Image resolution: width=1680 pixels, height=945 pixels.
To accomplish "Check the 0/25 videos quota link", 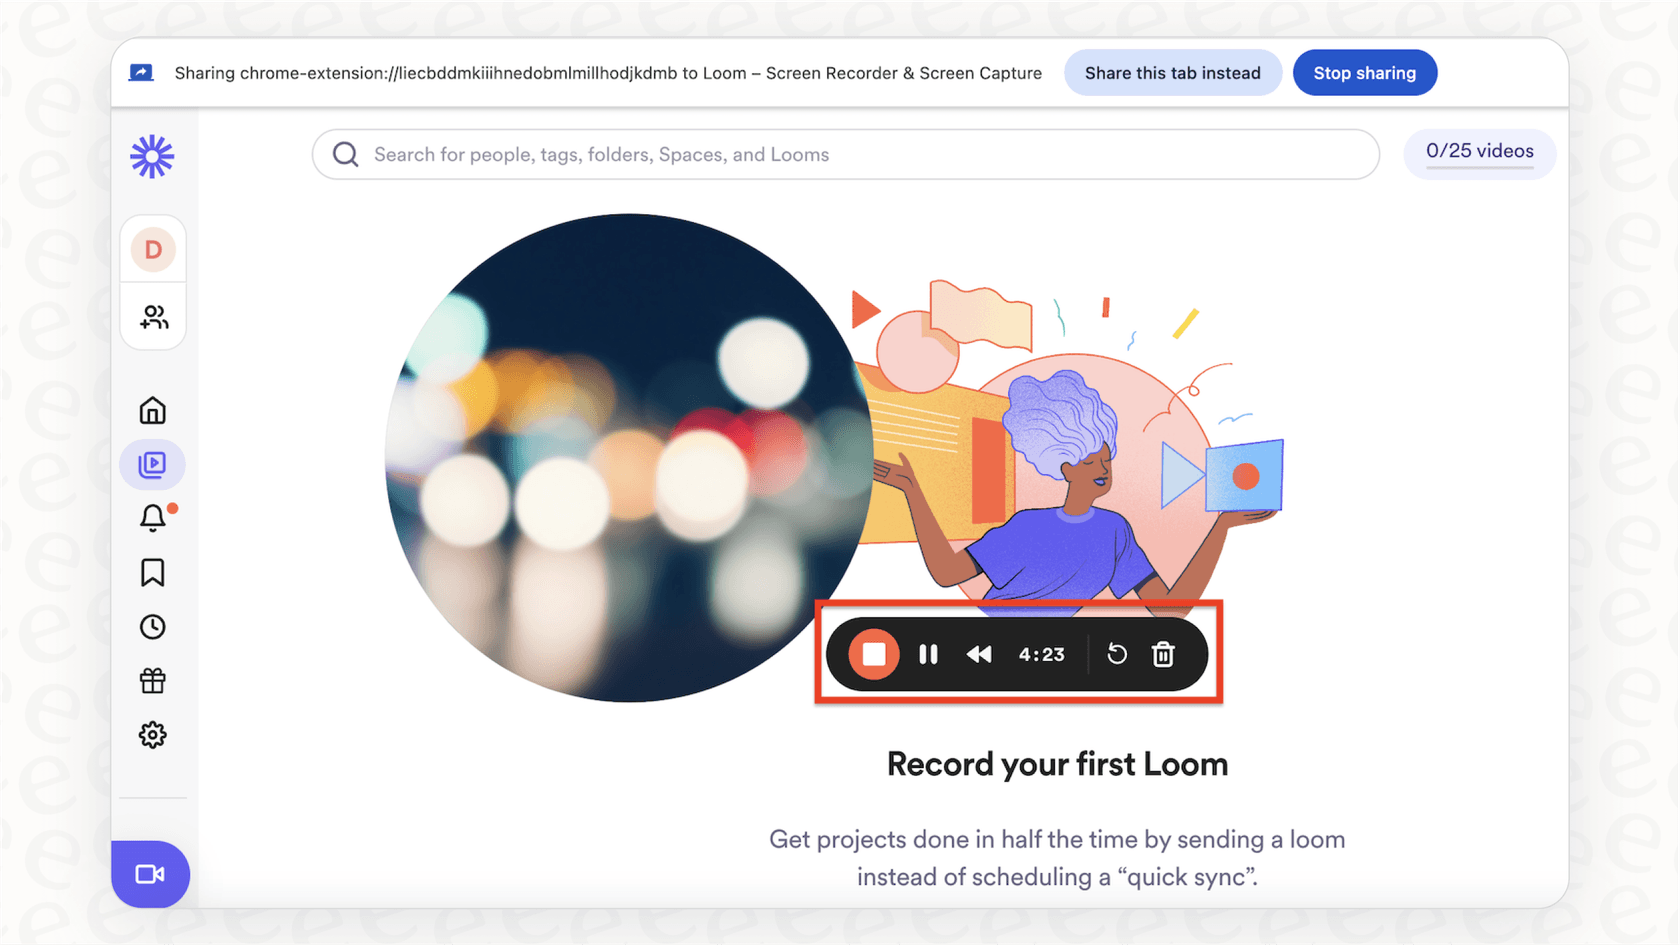I will (x=1480, y=152).
